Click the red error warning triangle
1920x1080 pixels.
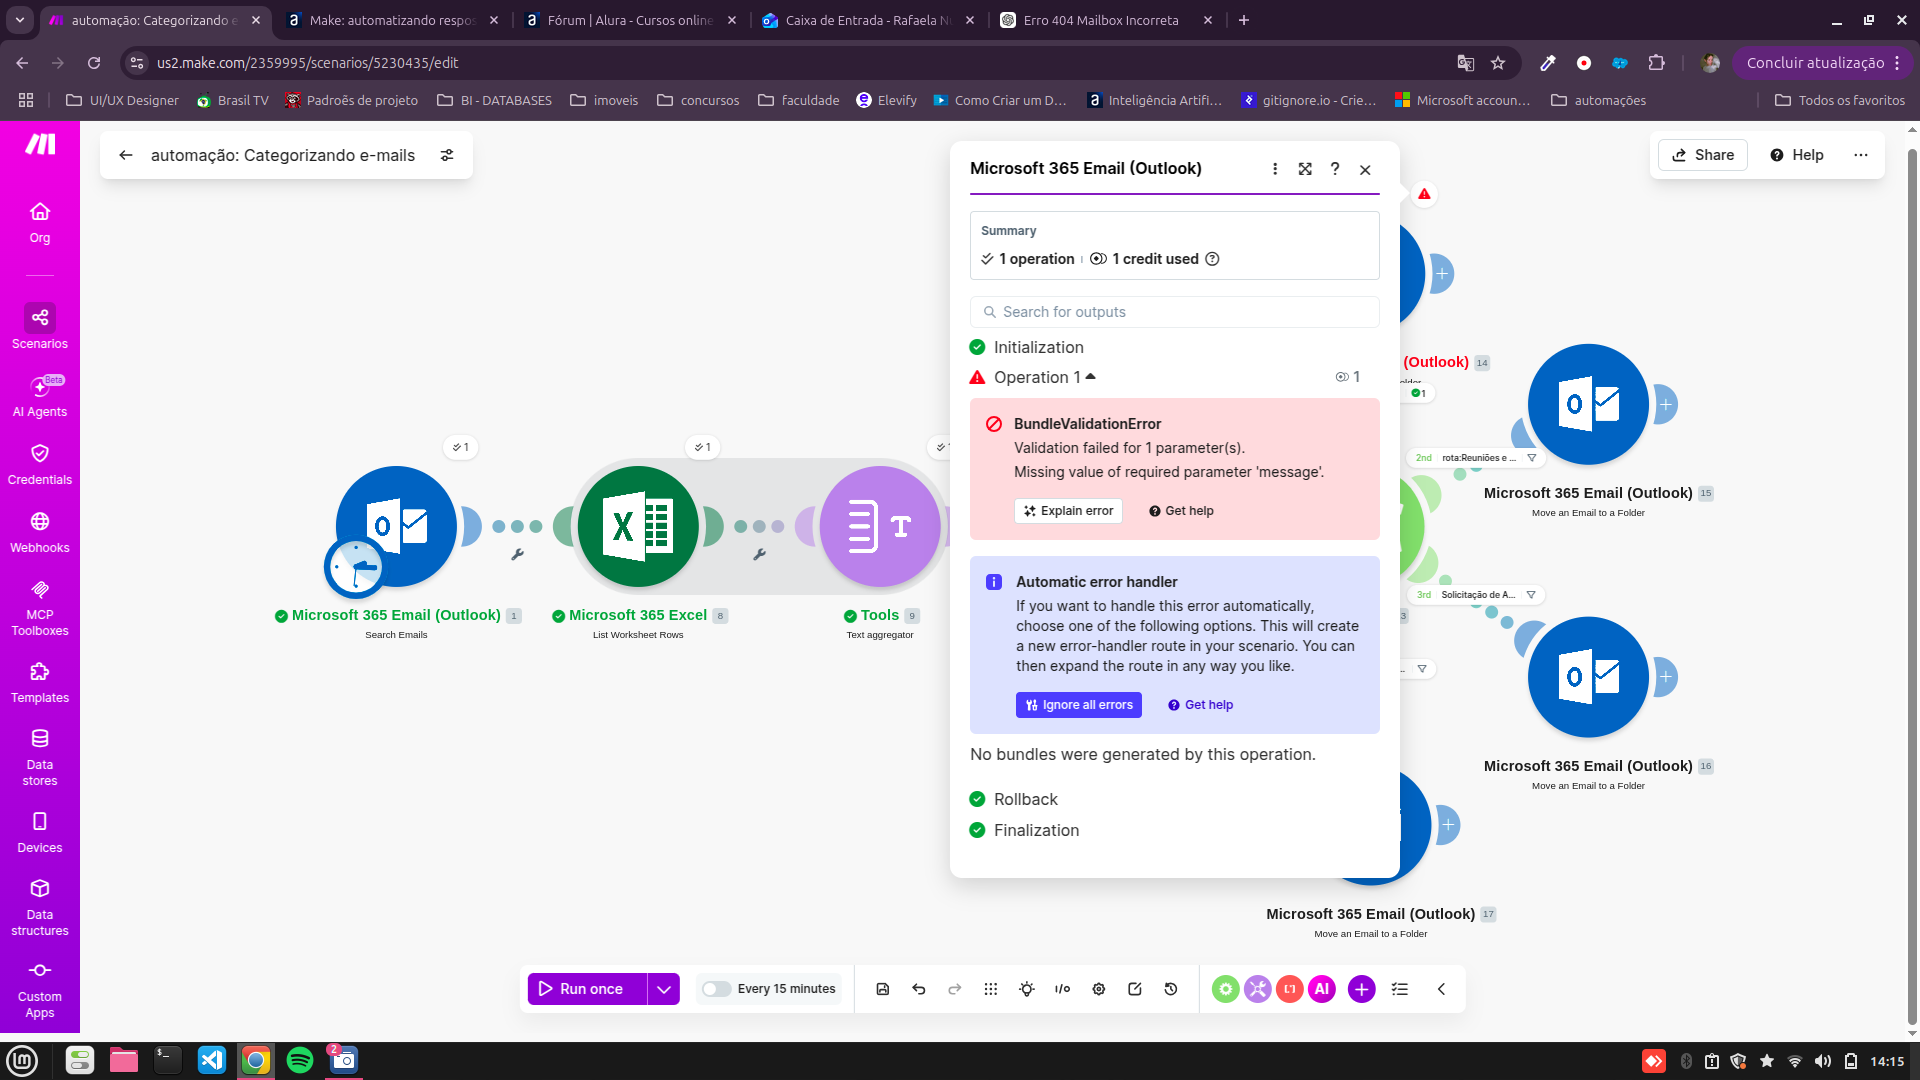[x=1424, y=194]
